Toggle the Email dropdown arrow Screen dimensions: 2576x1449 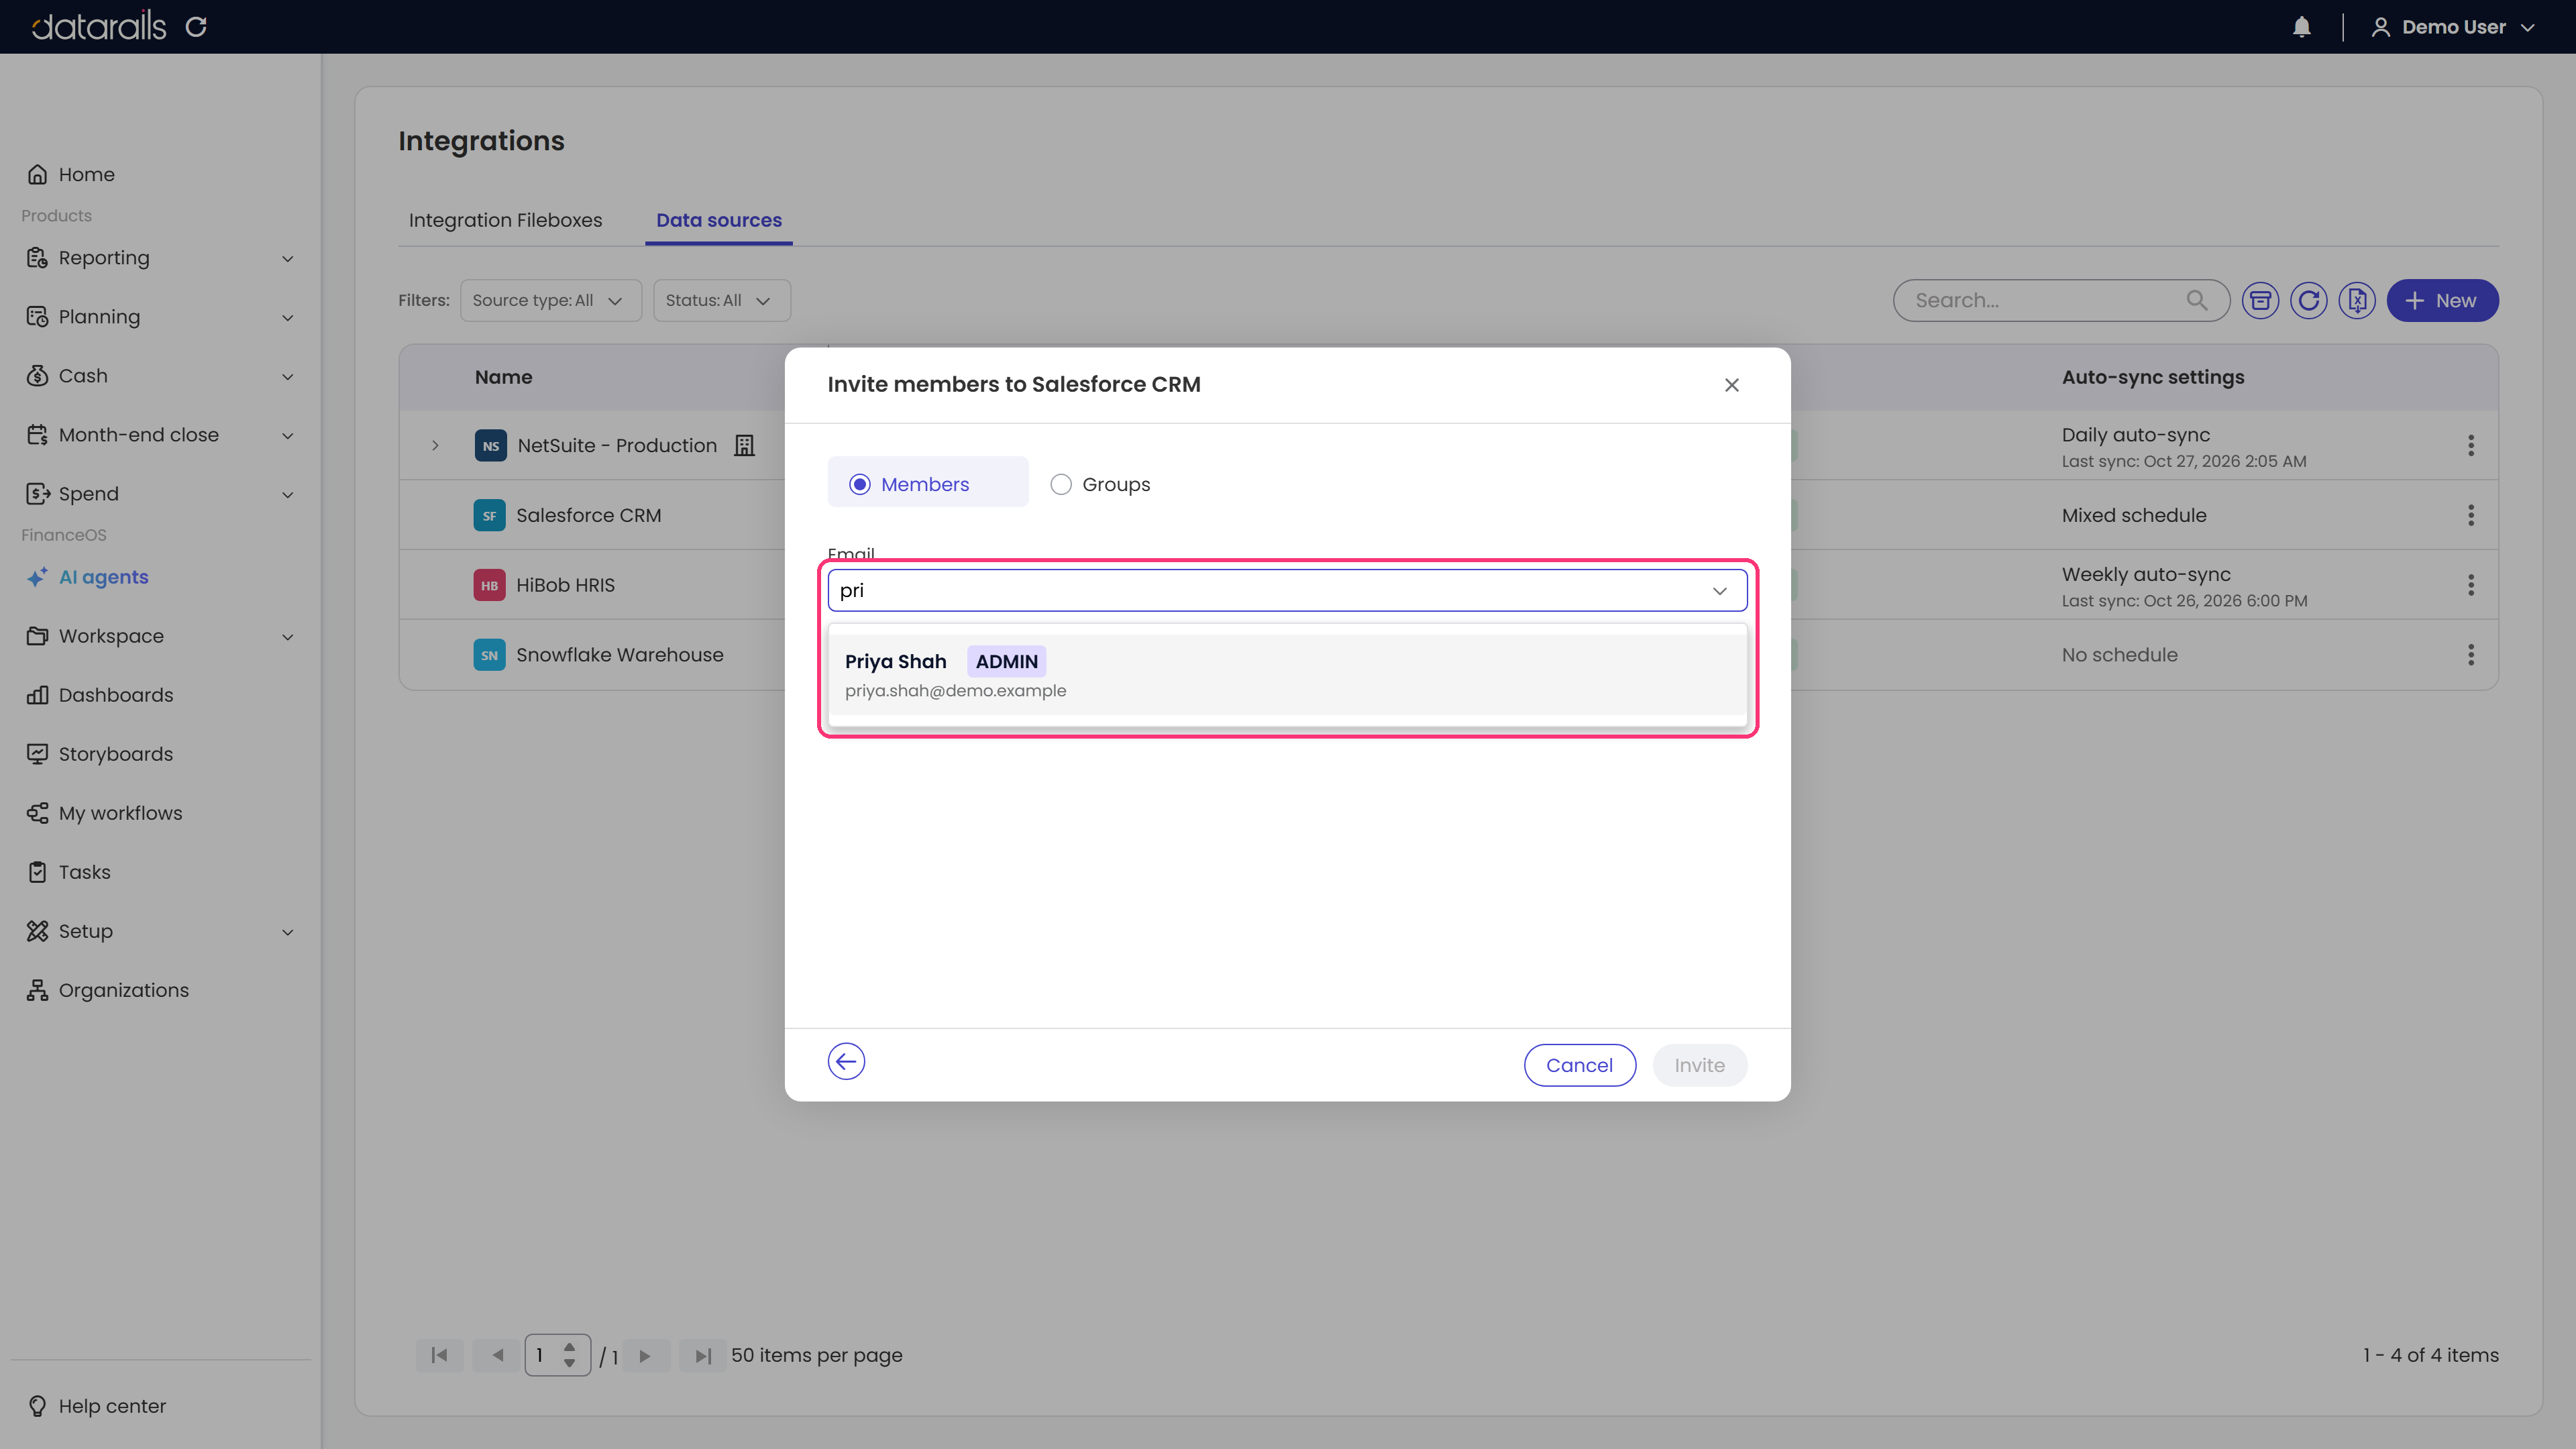[x=1719, y=591]
